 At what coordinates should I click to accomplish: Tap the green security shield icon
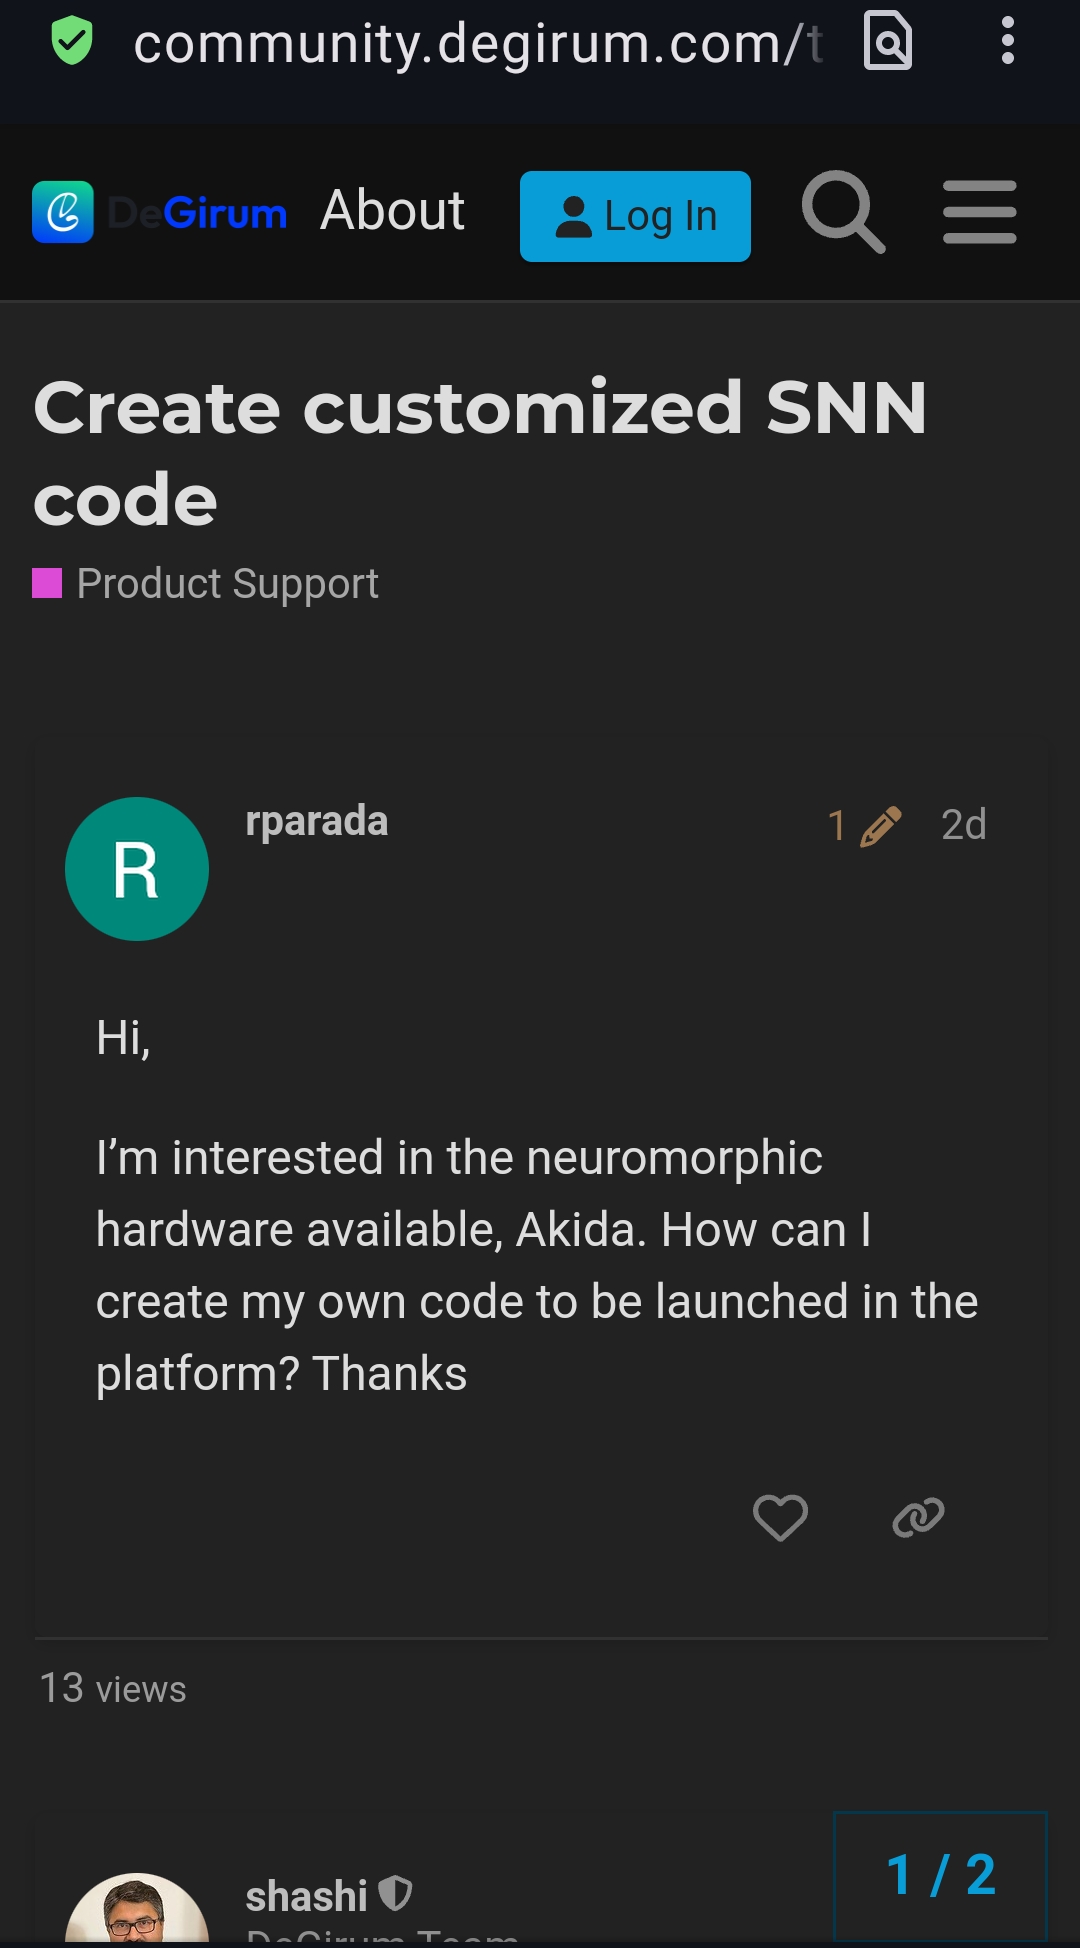pyautogui.click(x=72, y=42)
